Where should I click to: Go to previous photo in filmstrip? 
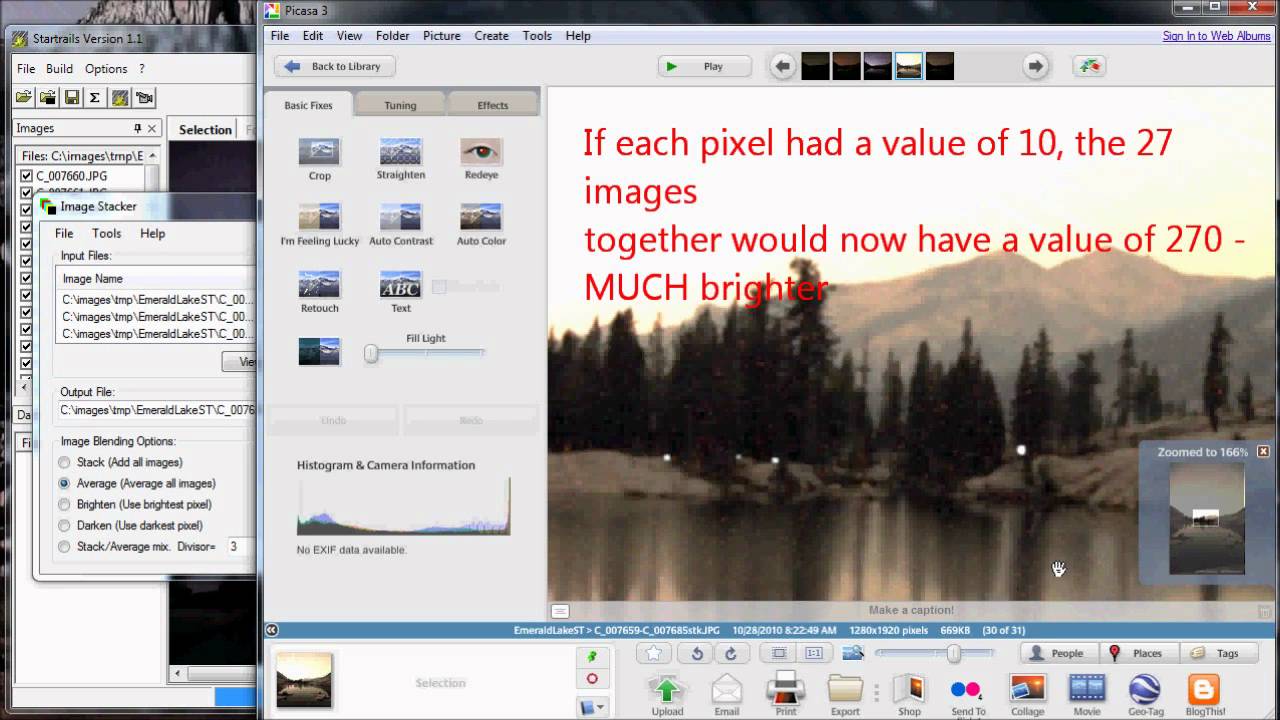pyautogui.click(x=783, y=67)
